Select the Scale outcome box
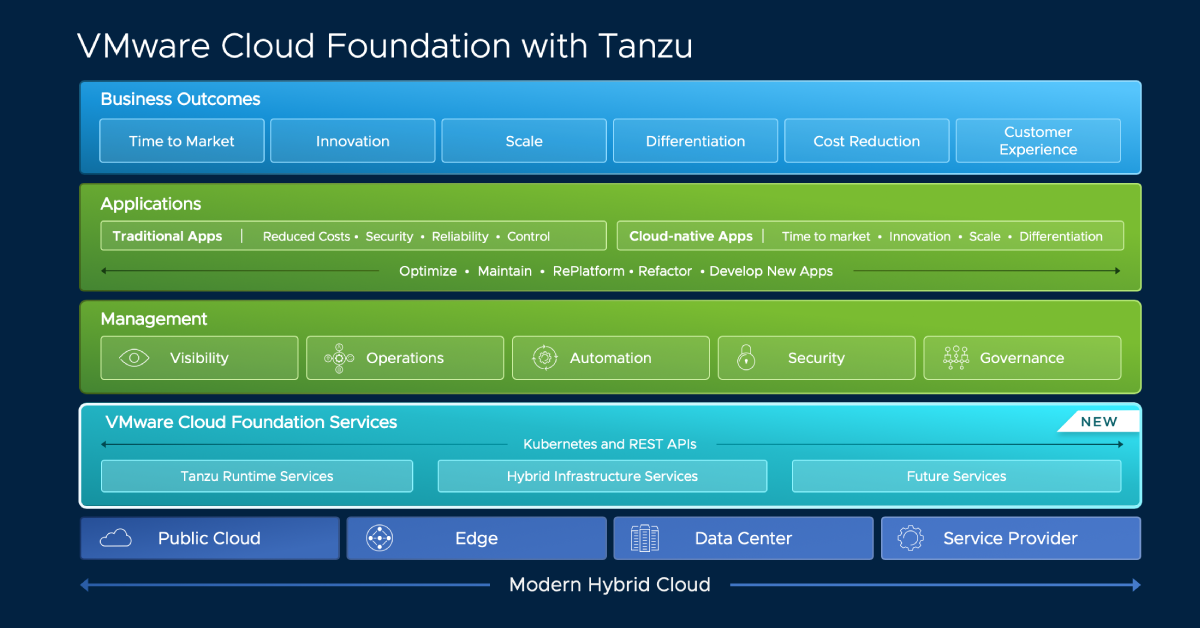Screen dimensions: 1200x628 coord(524,141)
